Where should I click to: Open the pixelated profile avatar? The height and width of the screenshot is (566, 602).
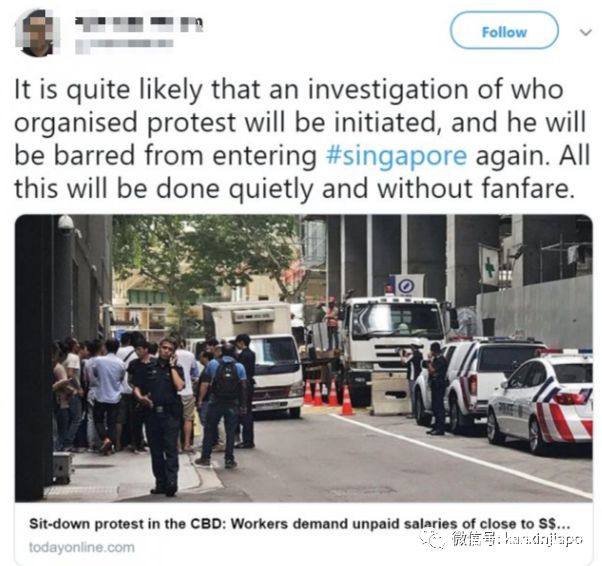[38, 34]
